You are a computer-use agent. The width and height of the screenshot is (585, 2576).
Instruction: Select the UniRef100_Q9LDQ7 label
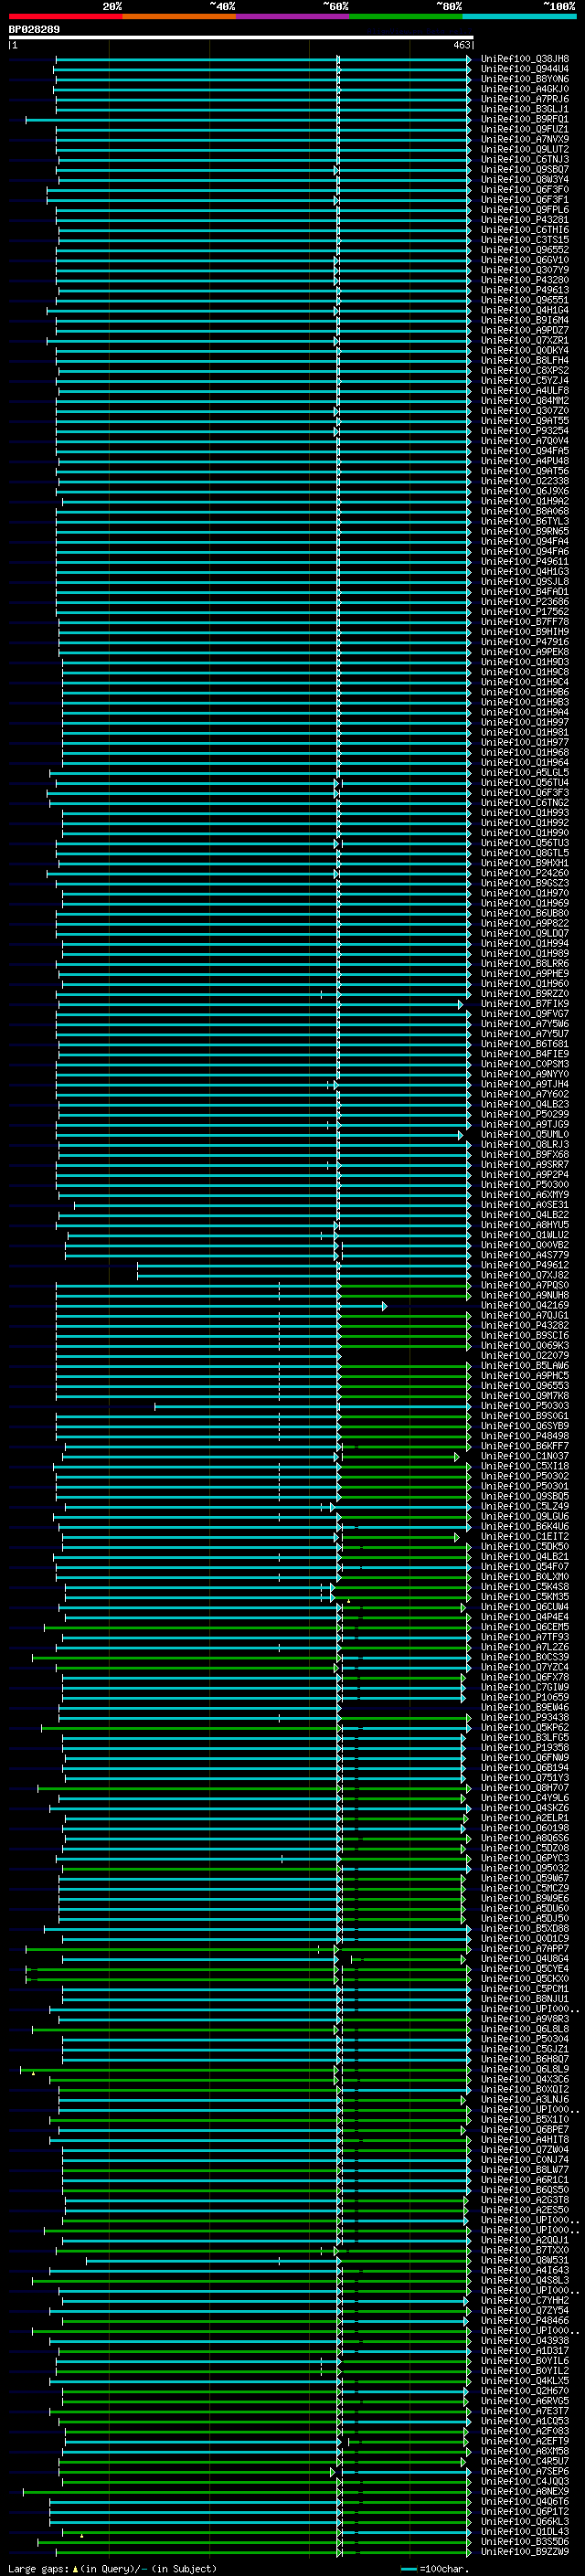(524, 933)
